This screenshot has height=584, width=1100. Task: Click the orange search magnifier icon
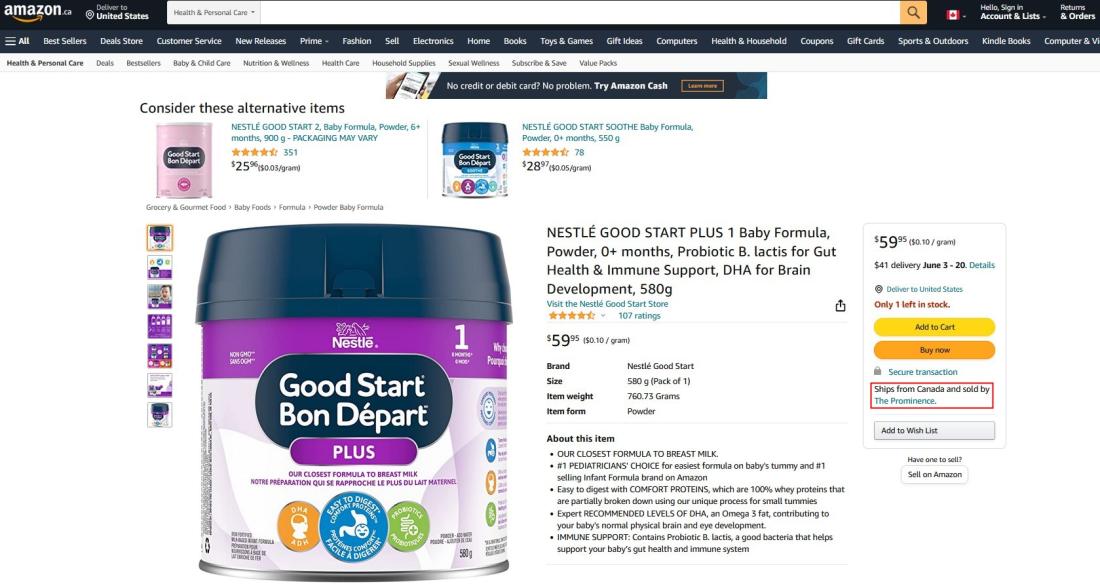pyautogui.click(x=913, y=12)
